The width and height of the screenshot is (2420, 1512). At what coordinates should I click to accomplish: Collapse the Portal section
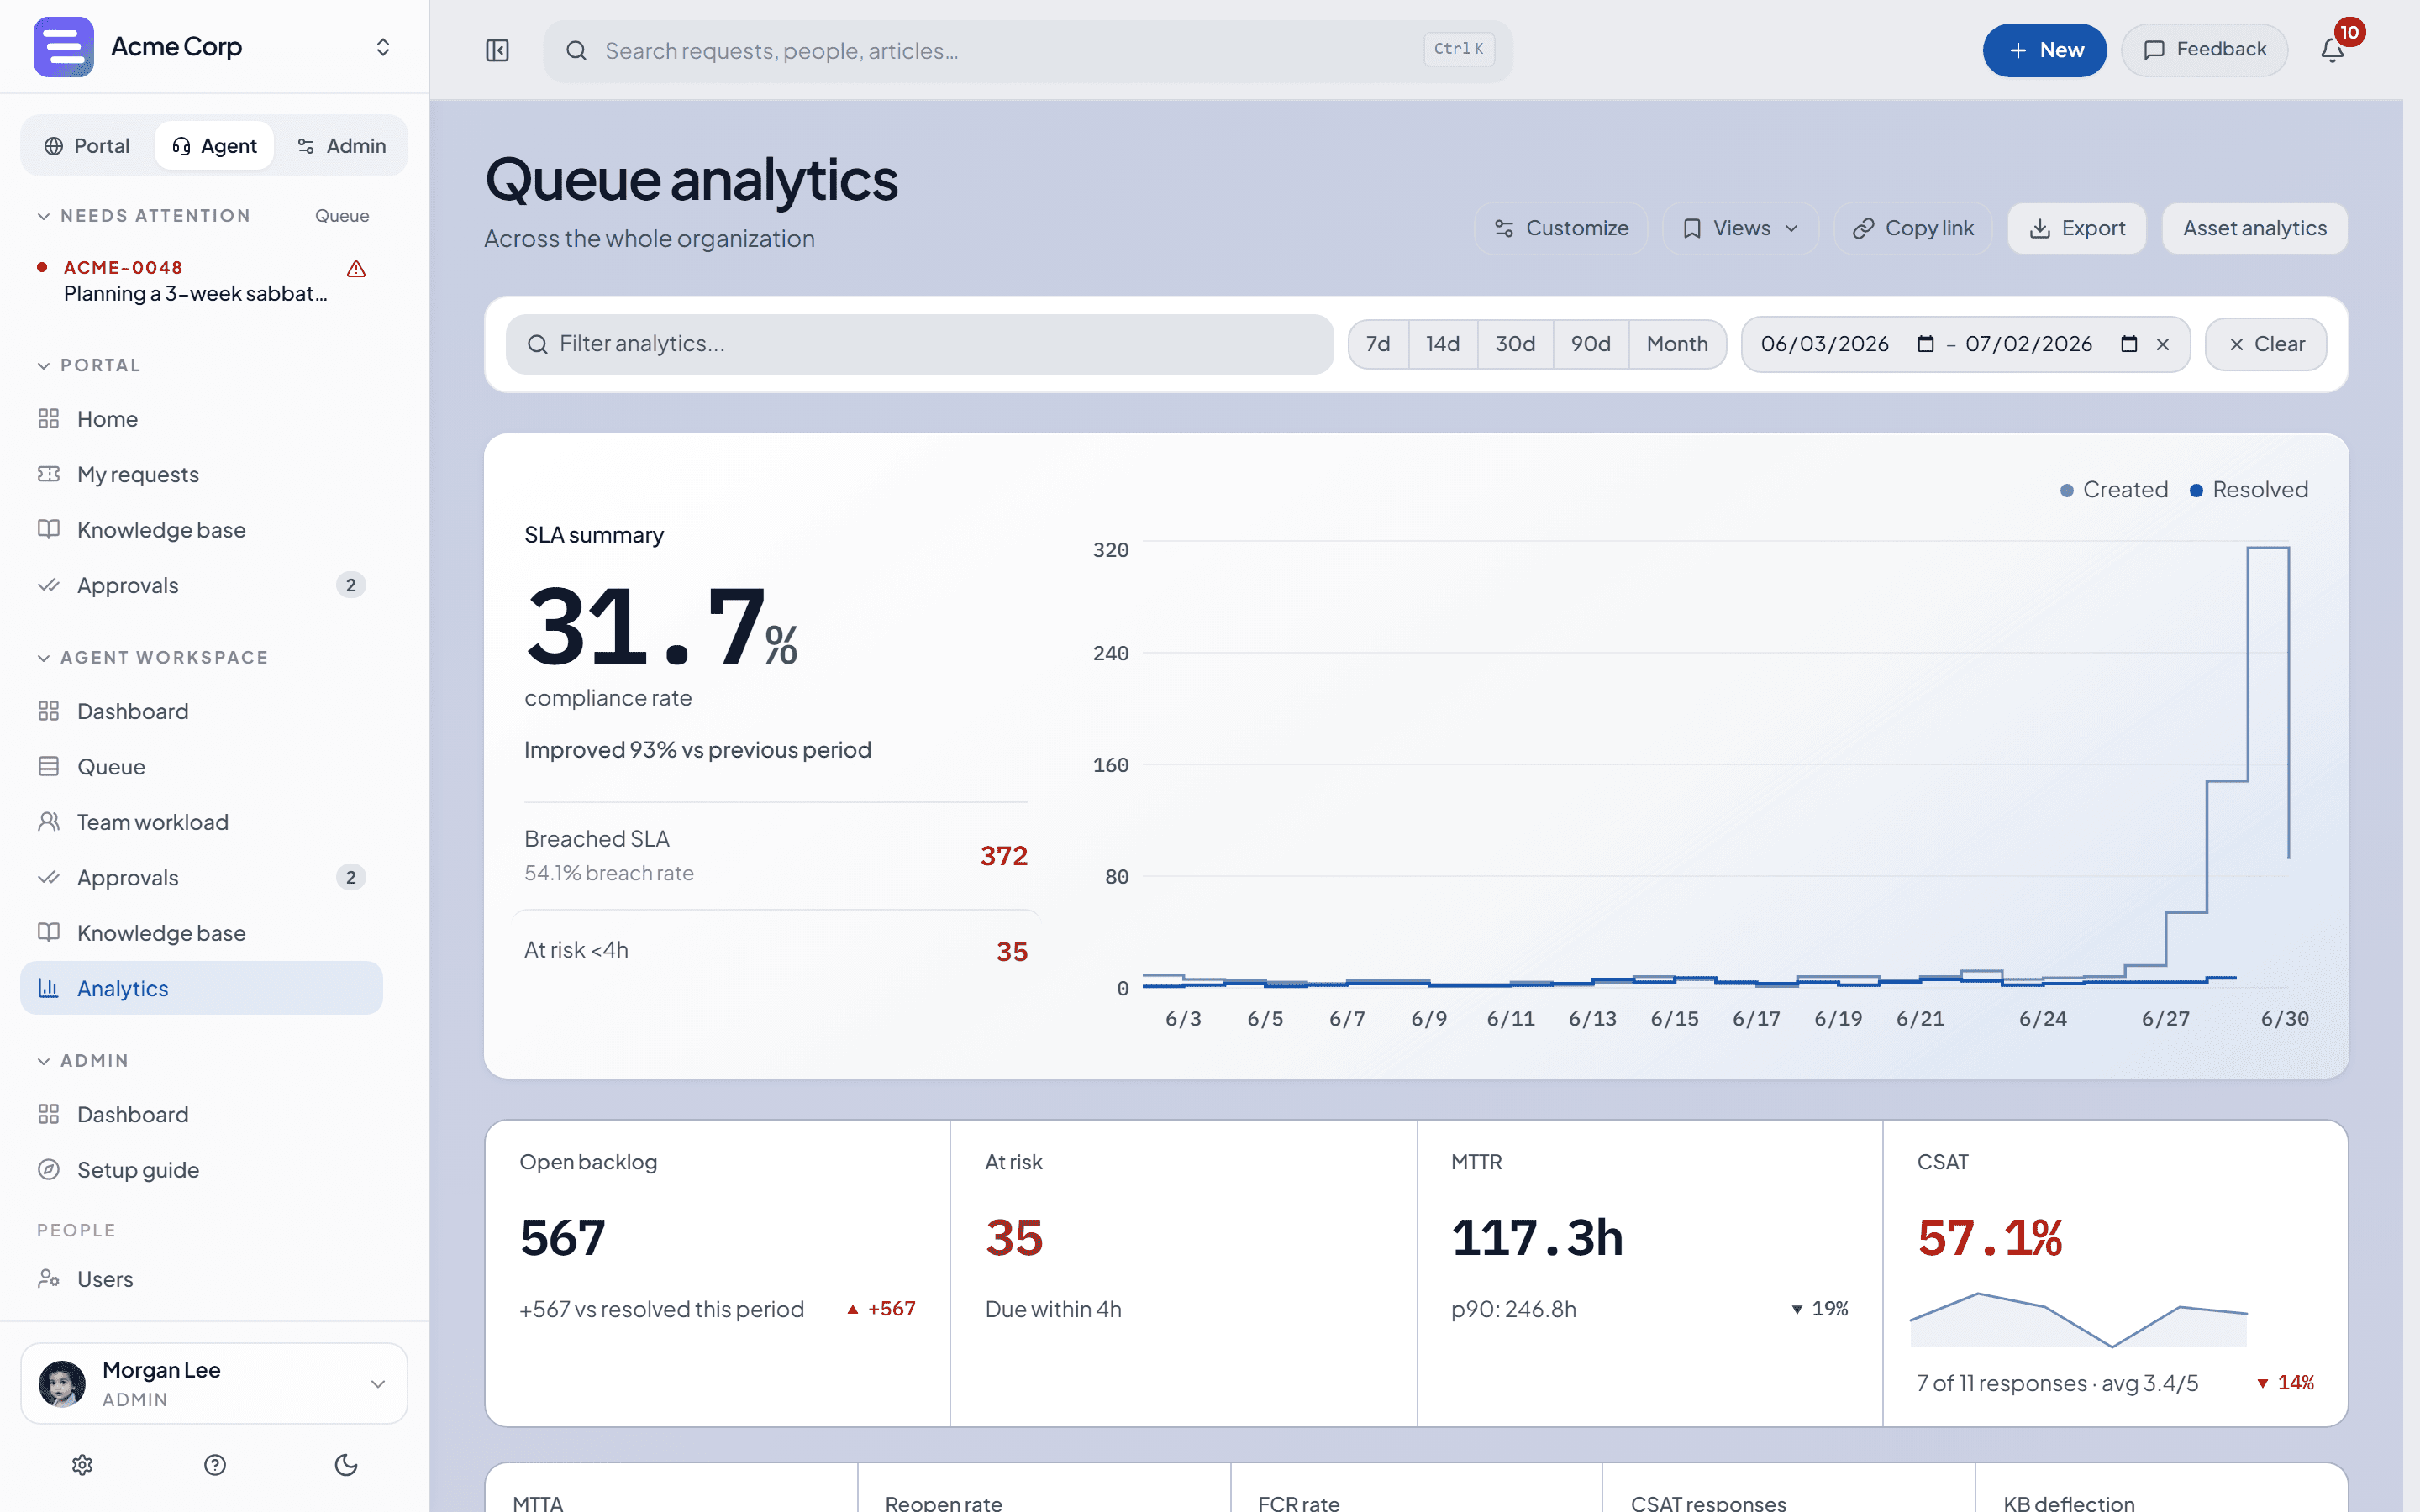click(x=44, y=366)
